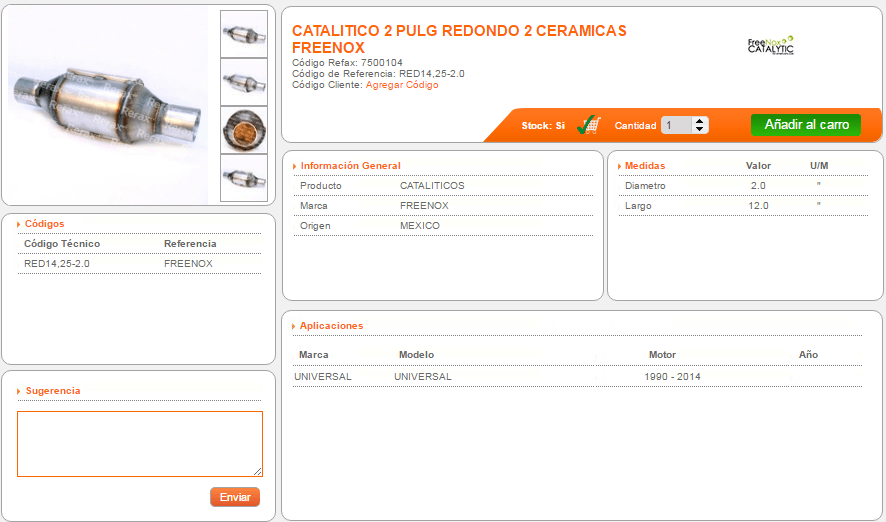
Task: Add the product with Añadir al carro
Action: (x=806, y=125)
